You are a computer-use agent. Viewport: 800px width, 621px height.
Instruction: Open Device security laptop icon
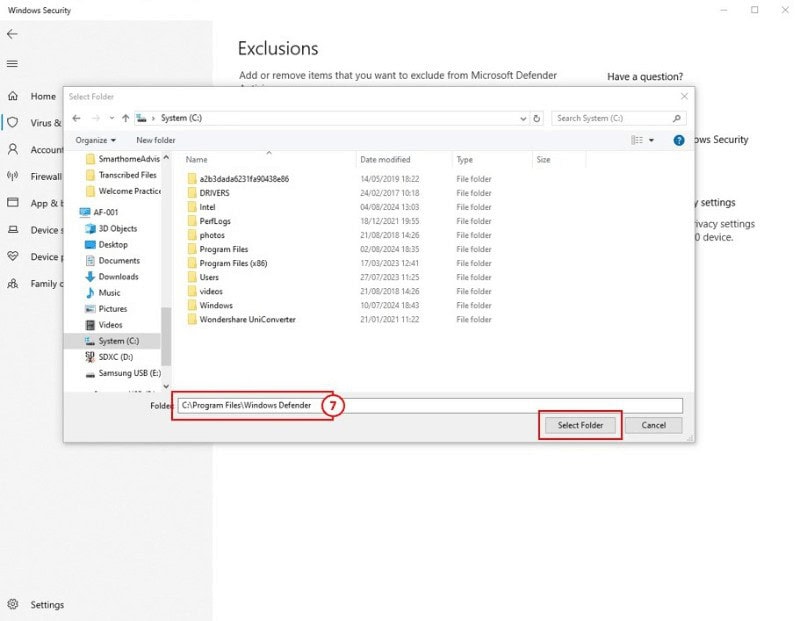coord(13,230)
